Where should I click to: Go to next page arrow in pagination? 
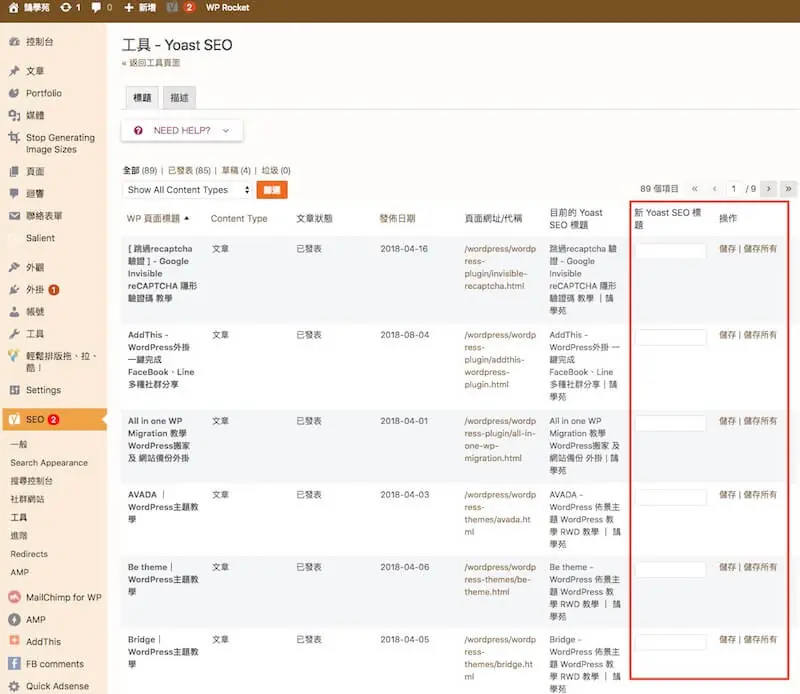pyautogui.click(x=768, y=189)
